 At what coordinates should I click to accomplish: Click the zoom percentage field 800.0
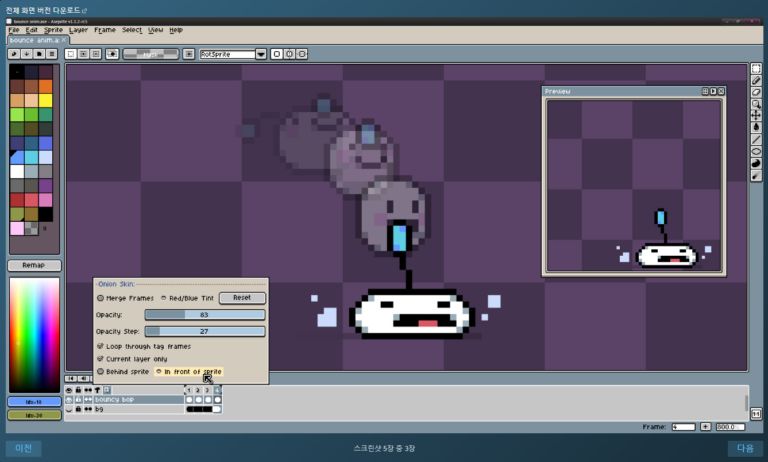point(730,427)
